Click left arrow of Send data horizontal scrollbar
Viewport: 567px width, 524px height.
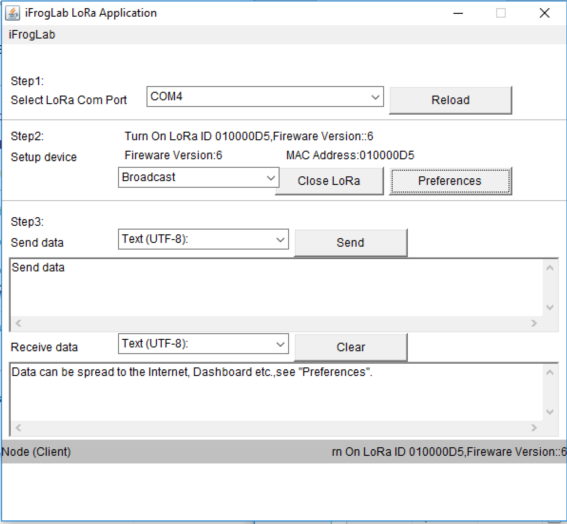[18, 323]
